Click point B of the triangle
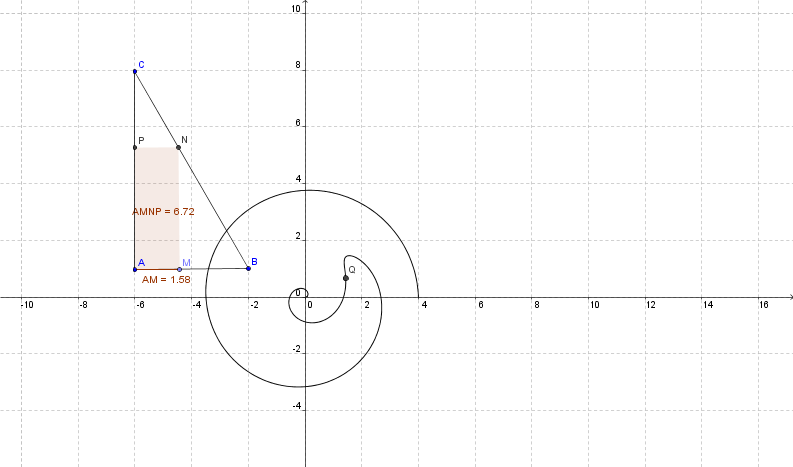The height and width of the screenshot is (467, 793). [248, 268]
